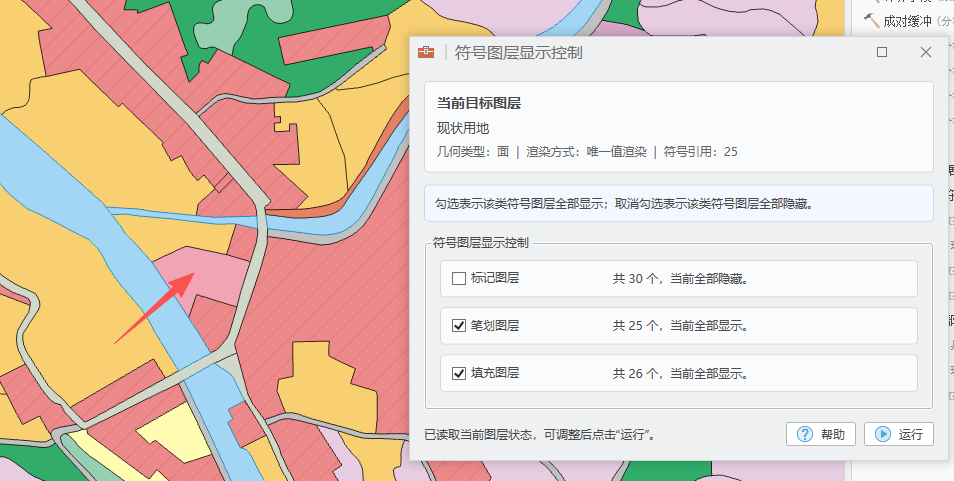Click the 现状用地 layer name
The image size is (954, 481).
[463, 128]
